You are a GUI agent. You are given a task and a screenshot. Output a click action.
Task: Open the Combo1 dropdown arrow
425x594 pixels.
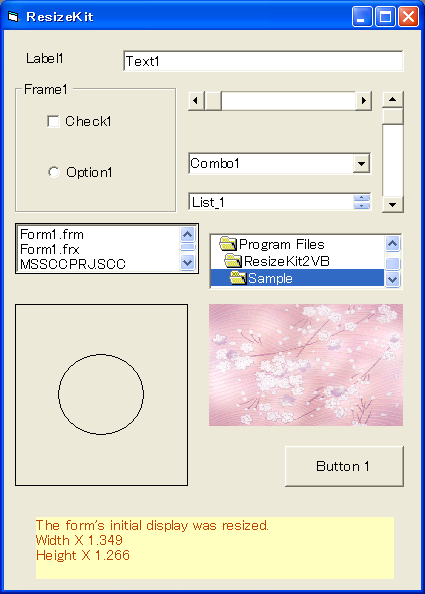361,164
